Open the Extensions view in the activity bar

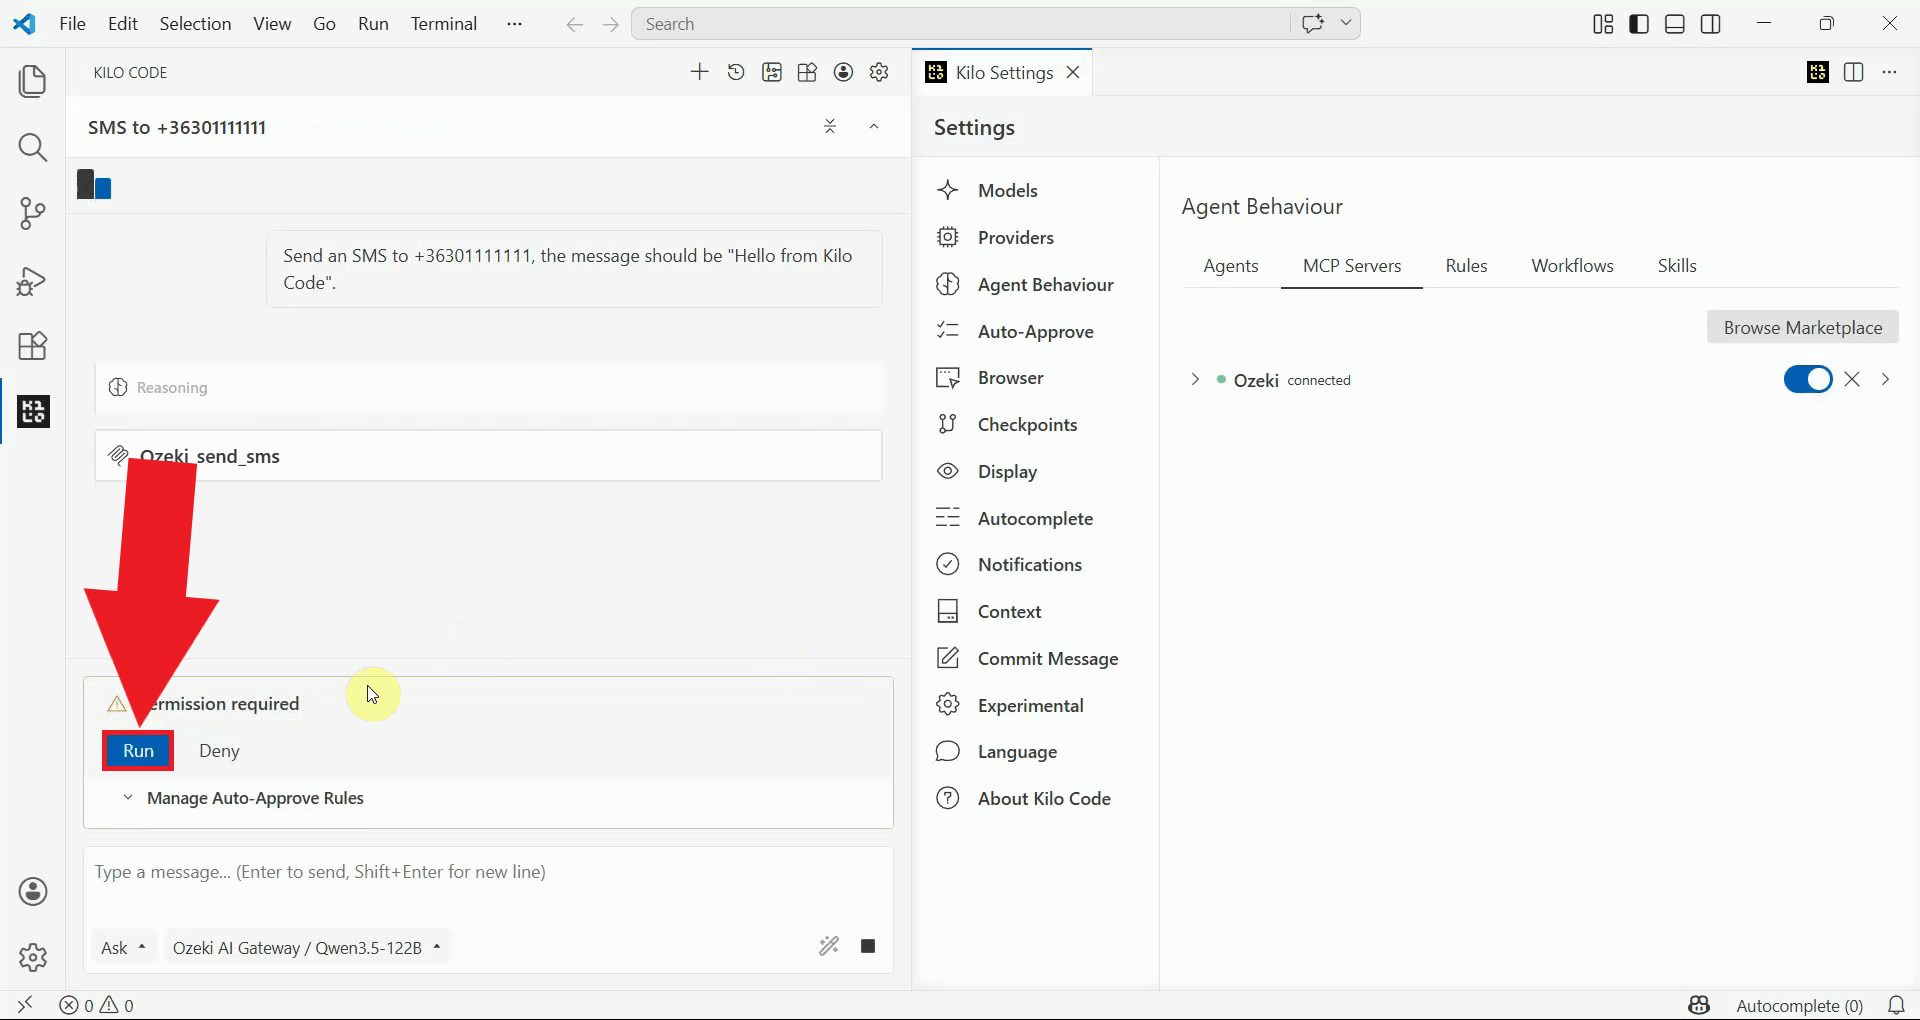pos(33,346)
